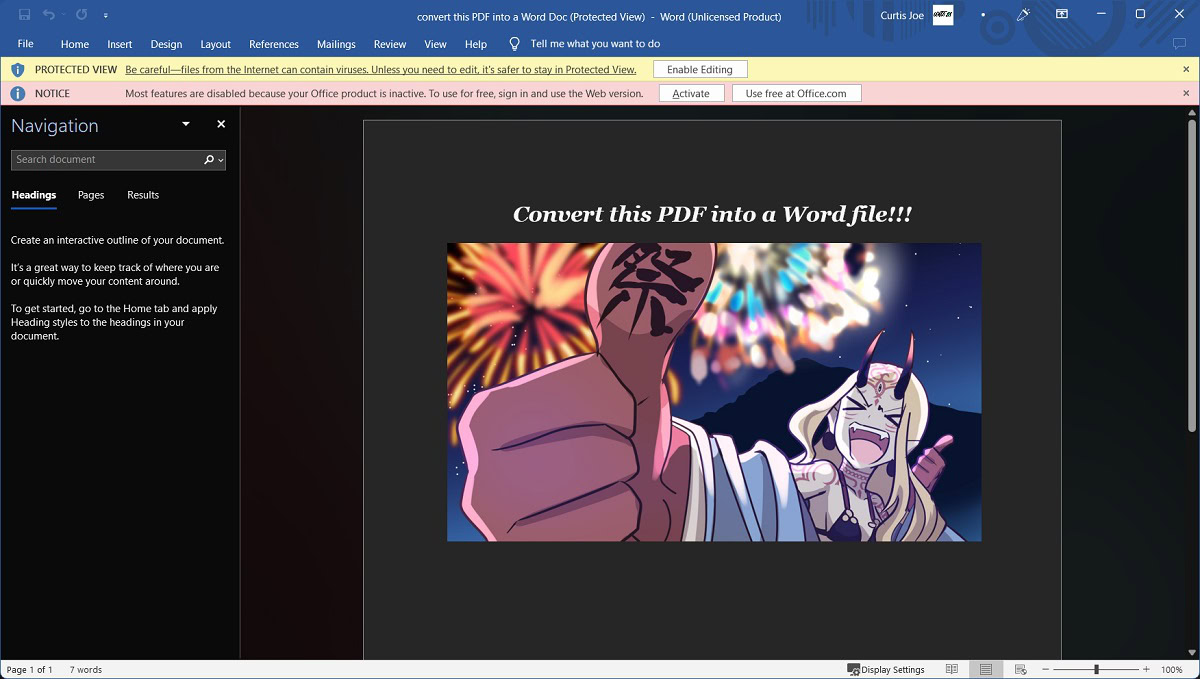The width and height of the screenshot is (1200, 679).
Task: Click the Redo/Repeat icon
Action: (82, 15)
